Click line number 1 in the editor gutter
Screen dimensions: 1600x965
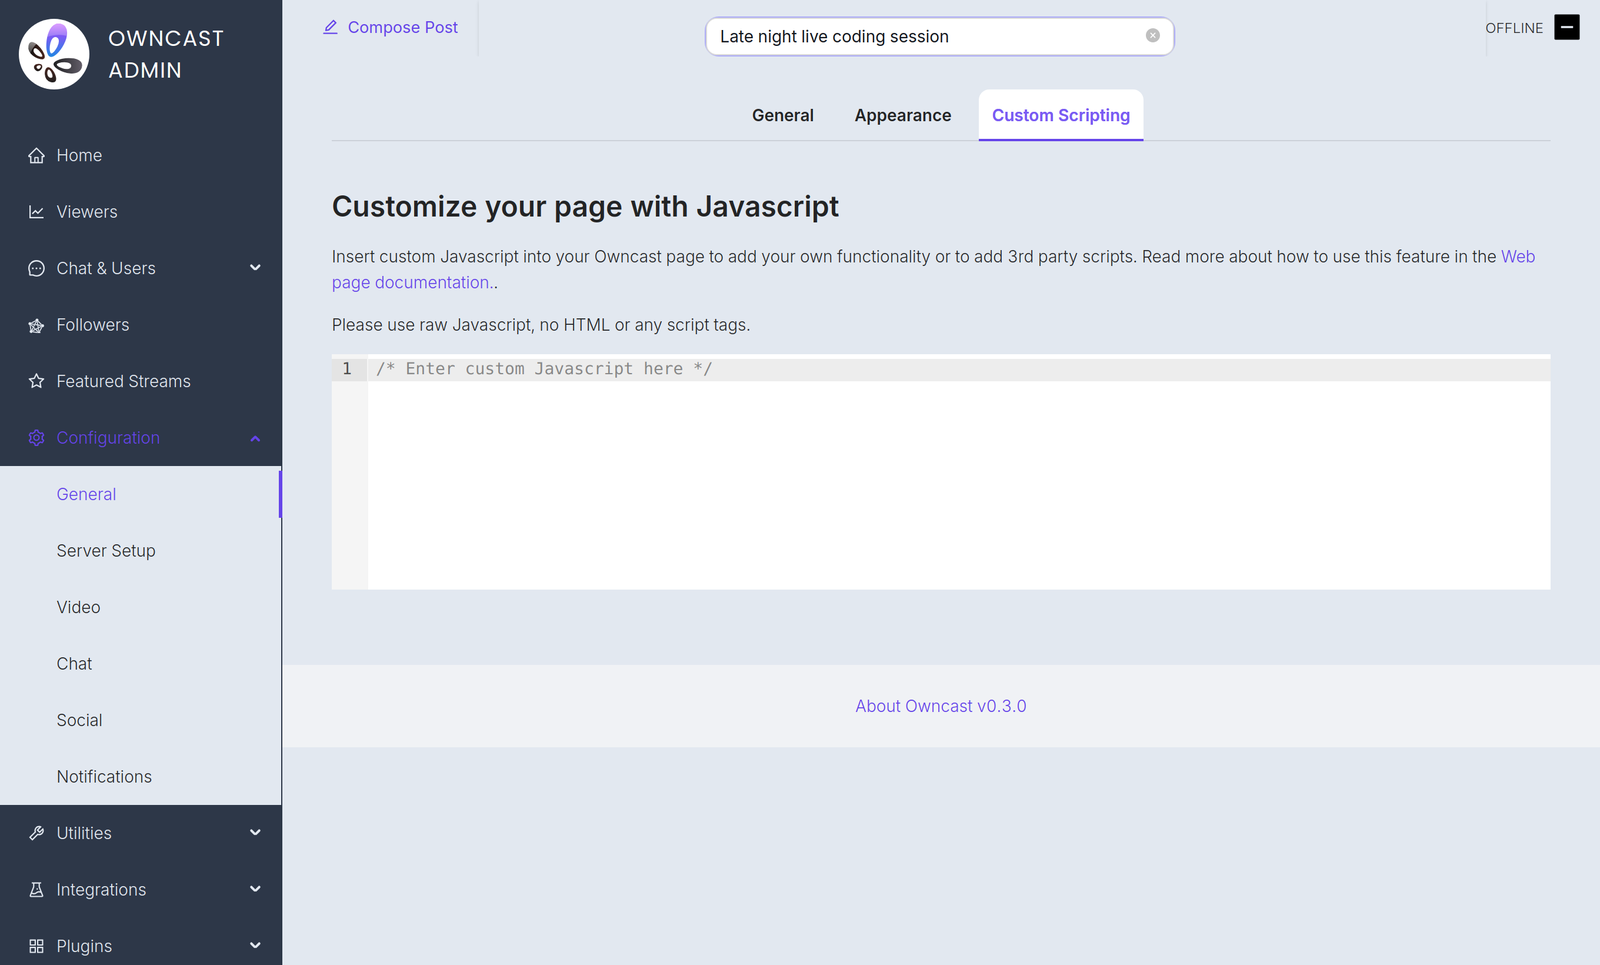pos(347,369)
